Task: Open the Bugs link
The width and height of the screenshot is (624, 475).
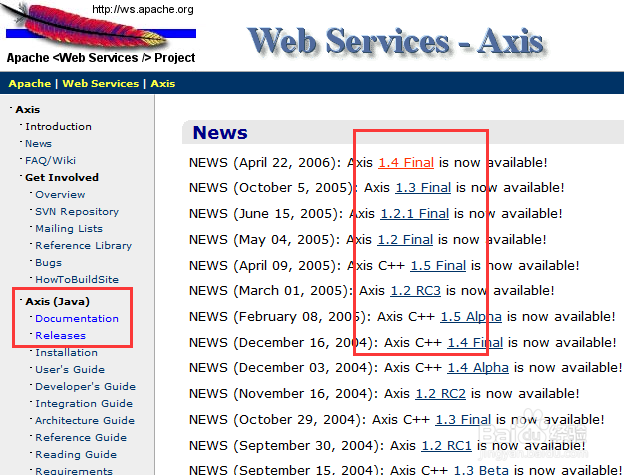Action: pos(49,263)
